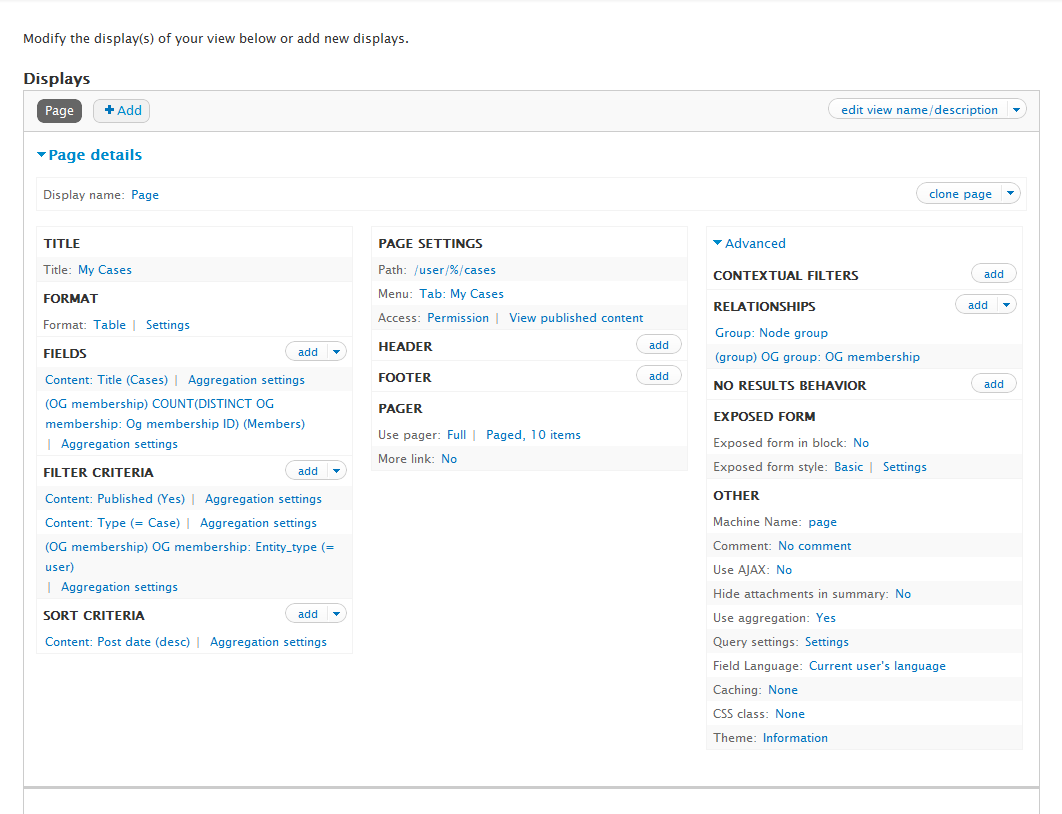1062x814 pixels.
Task: Change Exposed form in block setting
Action: tap(861, 443)
